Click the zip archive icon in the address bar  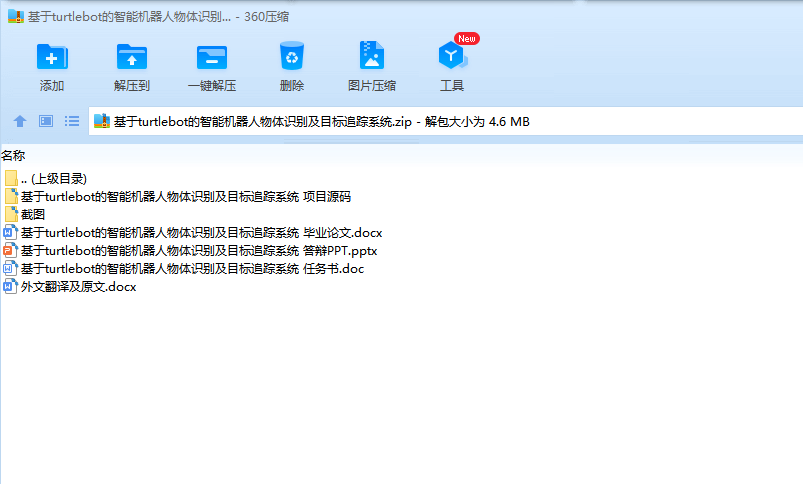(102, 121)
